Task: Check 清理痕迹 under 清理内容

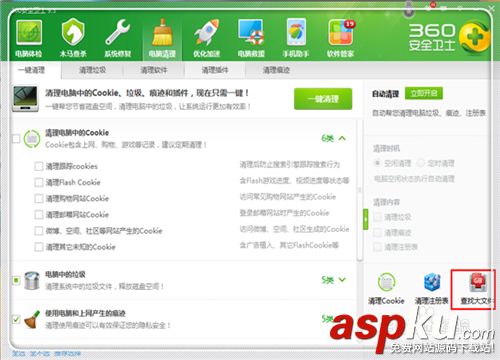Action: (377, 232)
